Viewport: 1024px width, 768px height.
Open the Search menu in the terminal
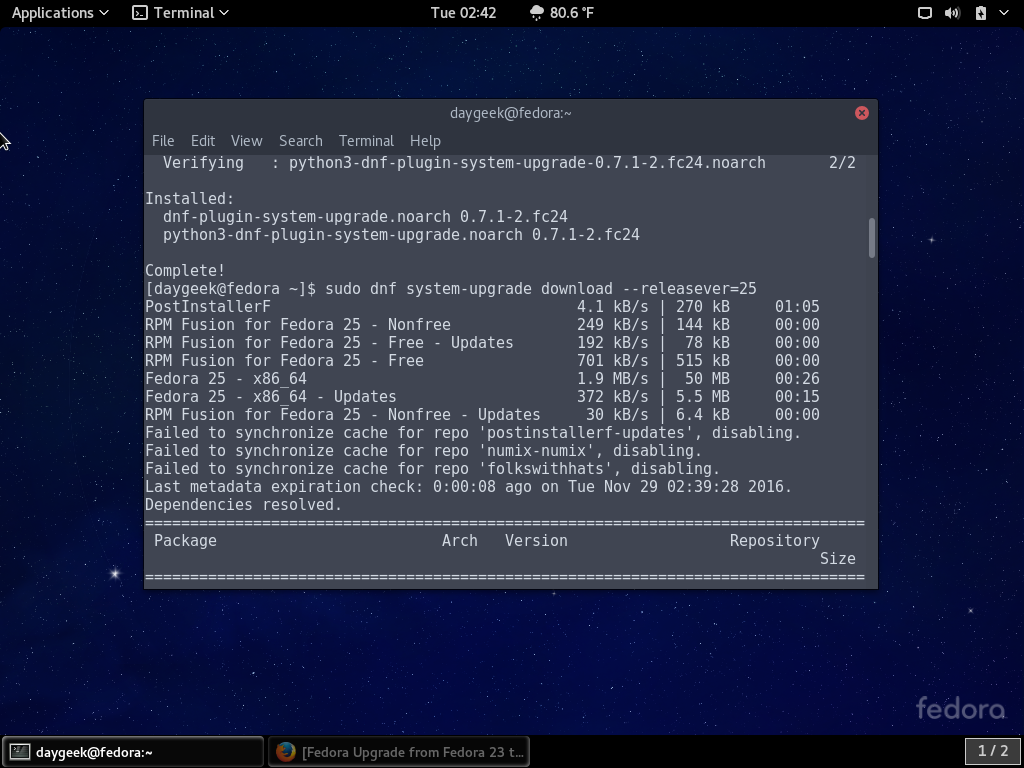(x=300, y=141)
